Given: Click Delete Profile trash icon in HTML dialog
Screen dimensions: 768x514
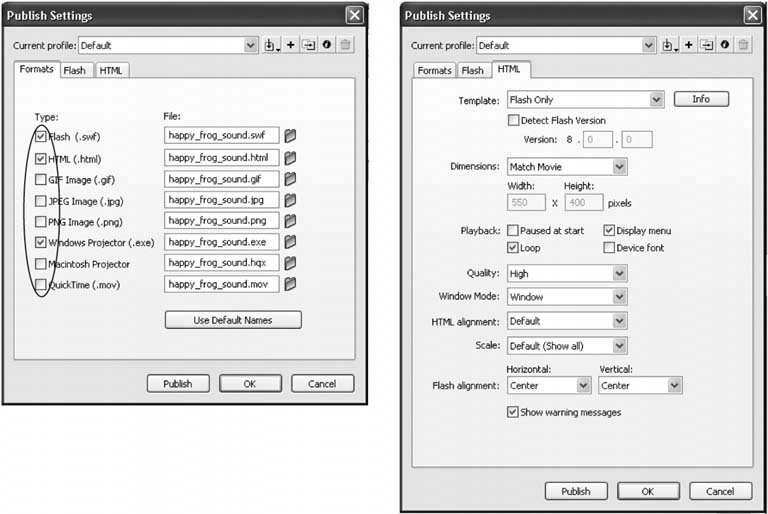Looking at the screenshot, I should coord(743,45).
